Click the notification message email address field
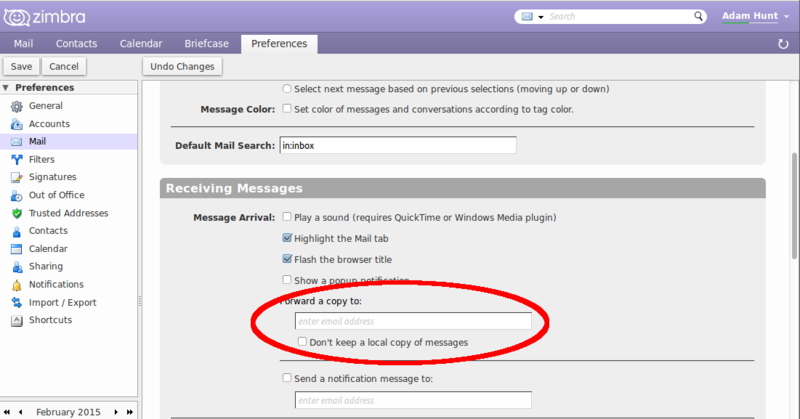 413,400
